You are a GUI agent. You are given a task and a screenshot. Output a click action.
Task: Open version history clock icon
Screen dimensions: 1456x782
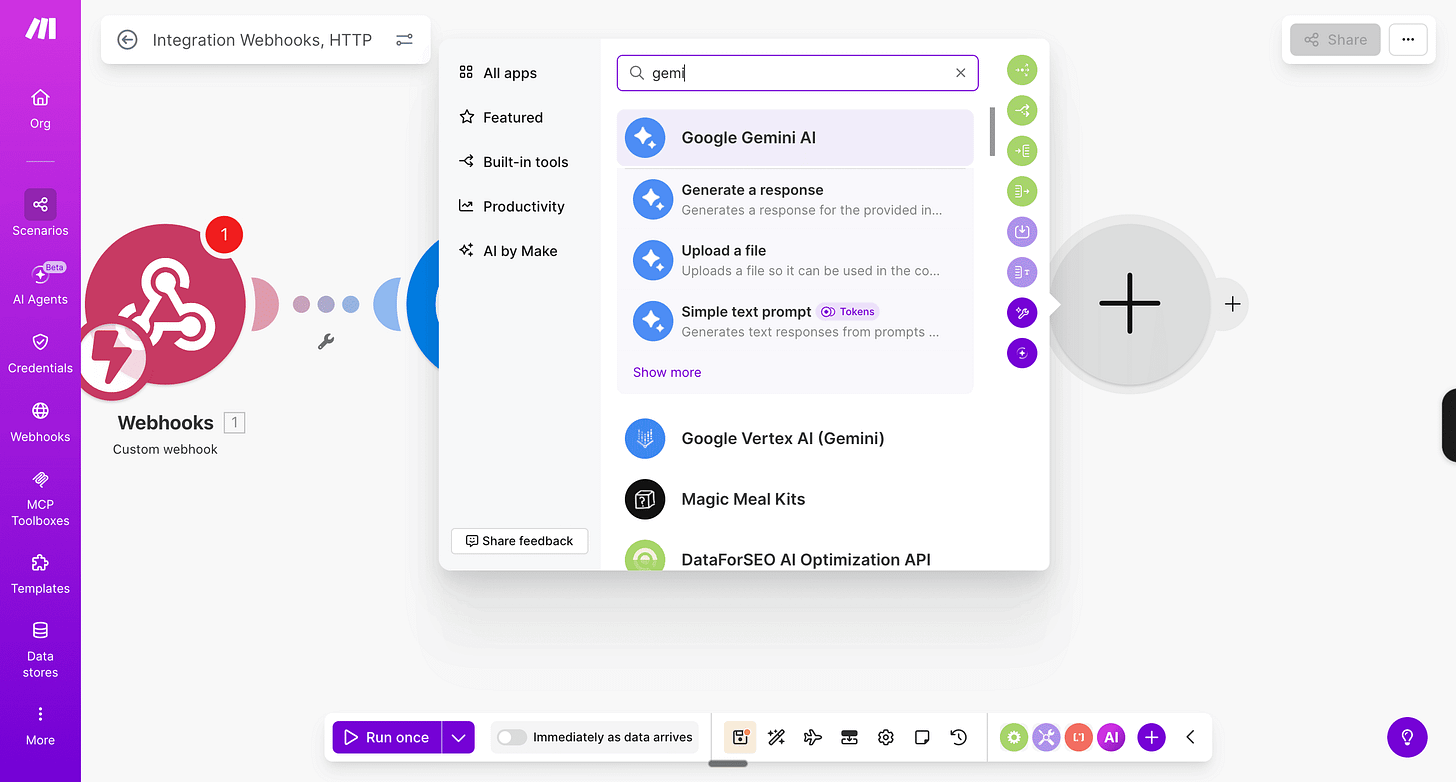pyautogui.click(x=958, y=737)
